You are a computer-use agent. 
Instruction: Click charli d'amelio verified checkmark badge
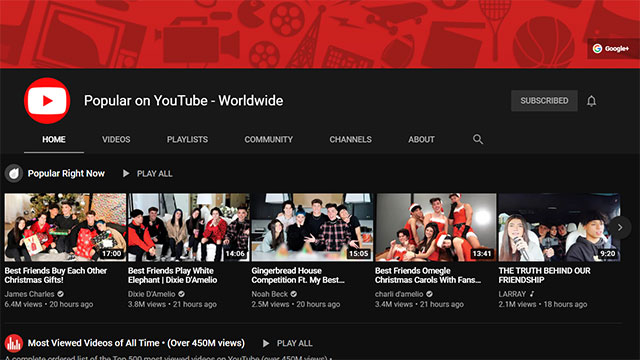coord(429,294)
